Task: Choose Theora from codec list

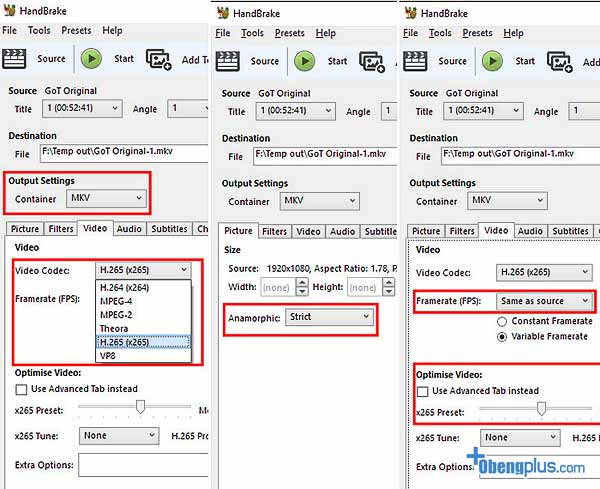Action: (x=143, y=329)
